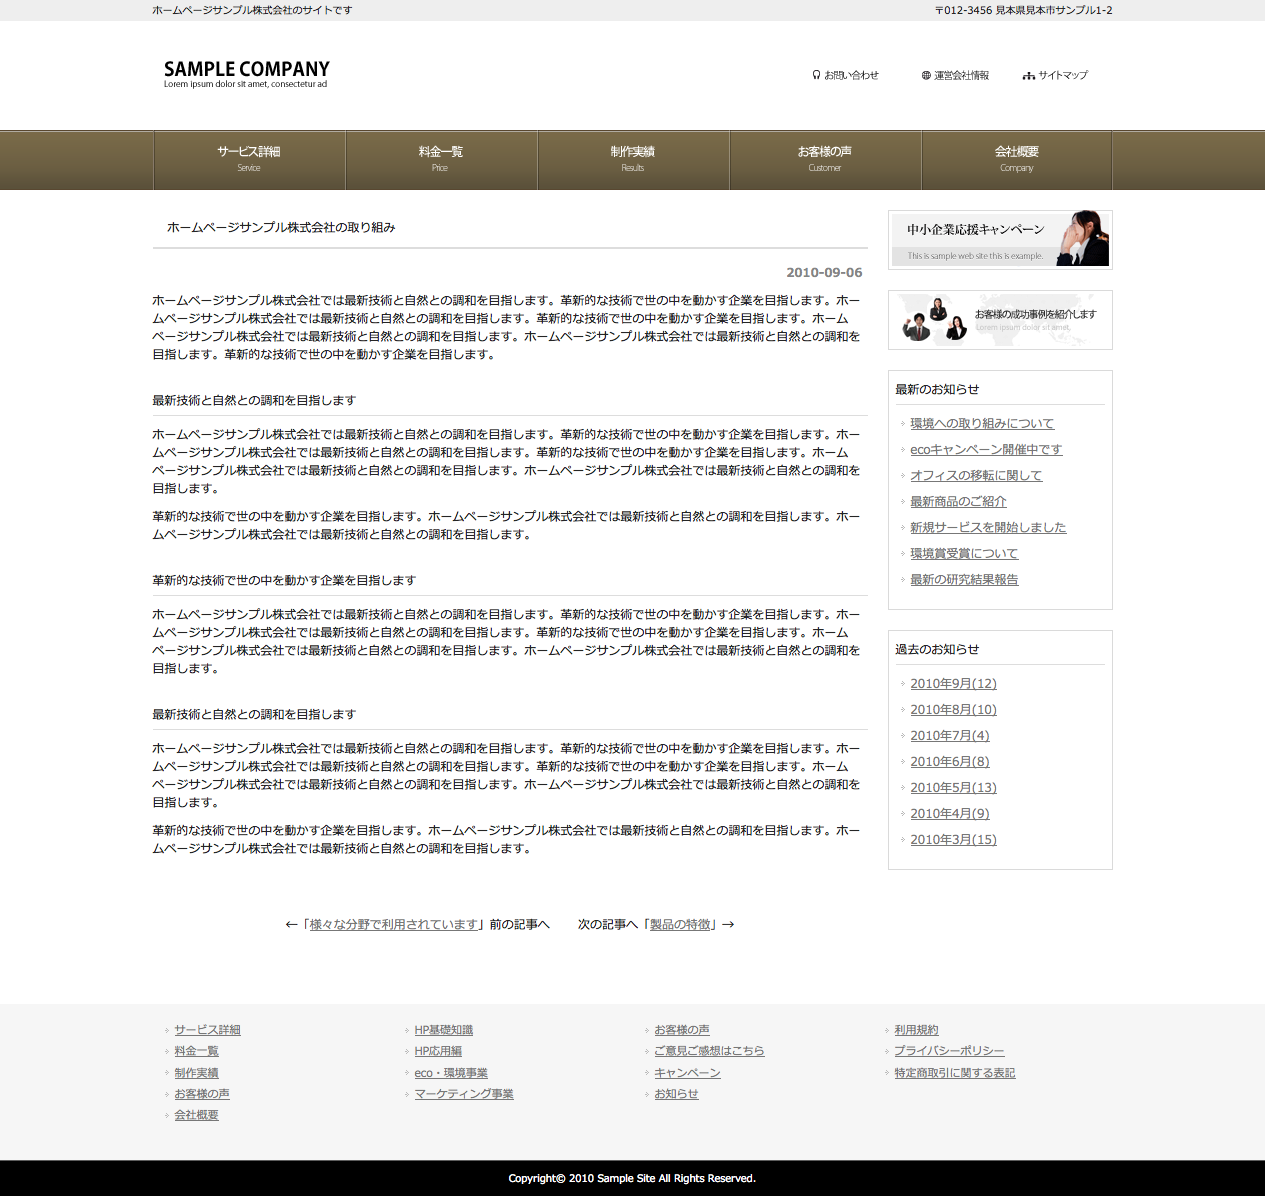The image size is (1265, 1196).
Task: Select 会社概要 in the navigation bar
Action: coord(1017,159)
